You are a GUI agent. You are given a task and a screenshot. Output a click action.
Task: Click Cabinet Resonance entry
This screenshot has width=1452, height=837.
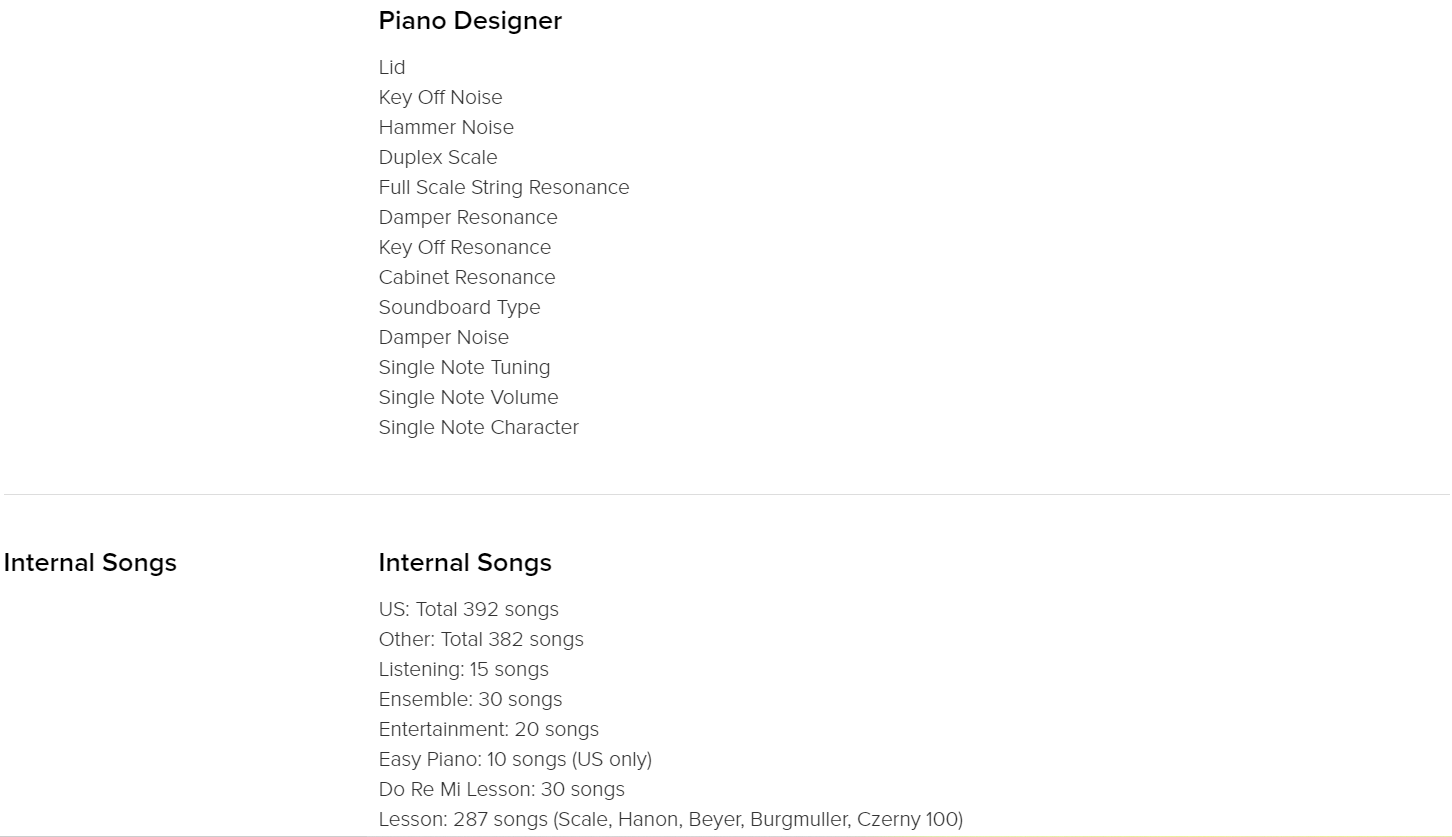[x=467, y=277]
